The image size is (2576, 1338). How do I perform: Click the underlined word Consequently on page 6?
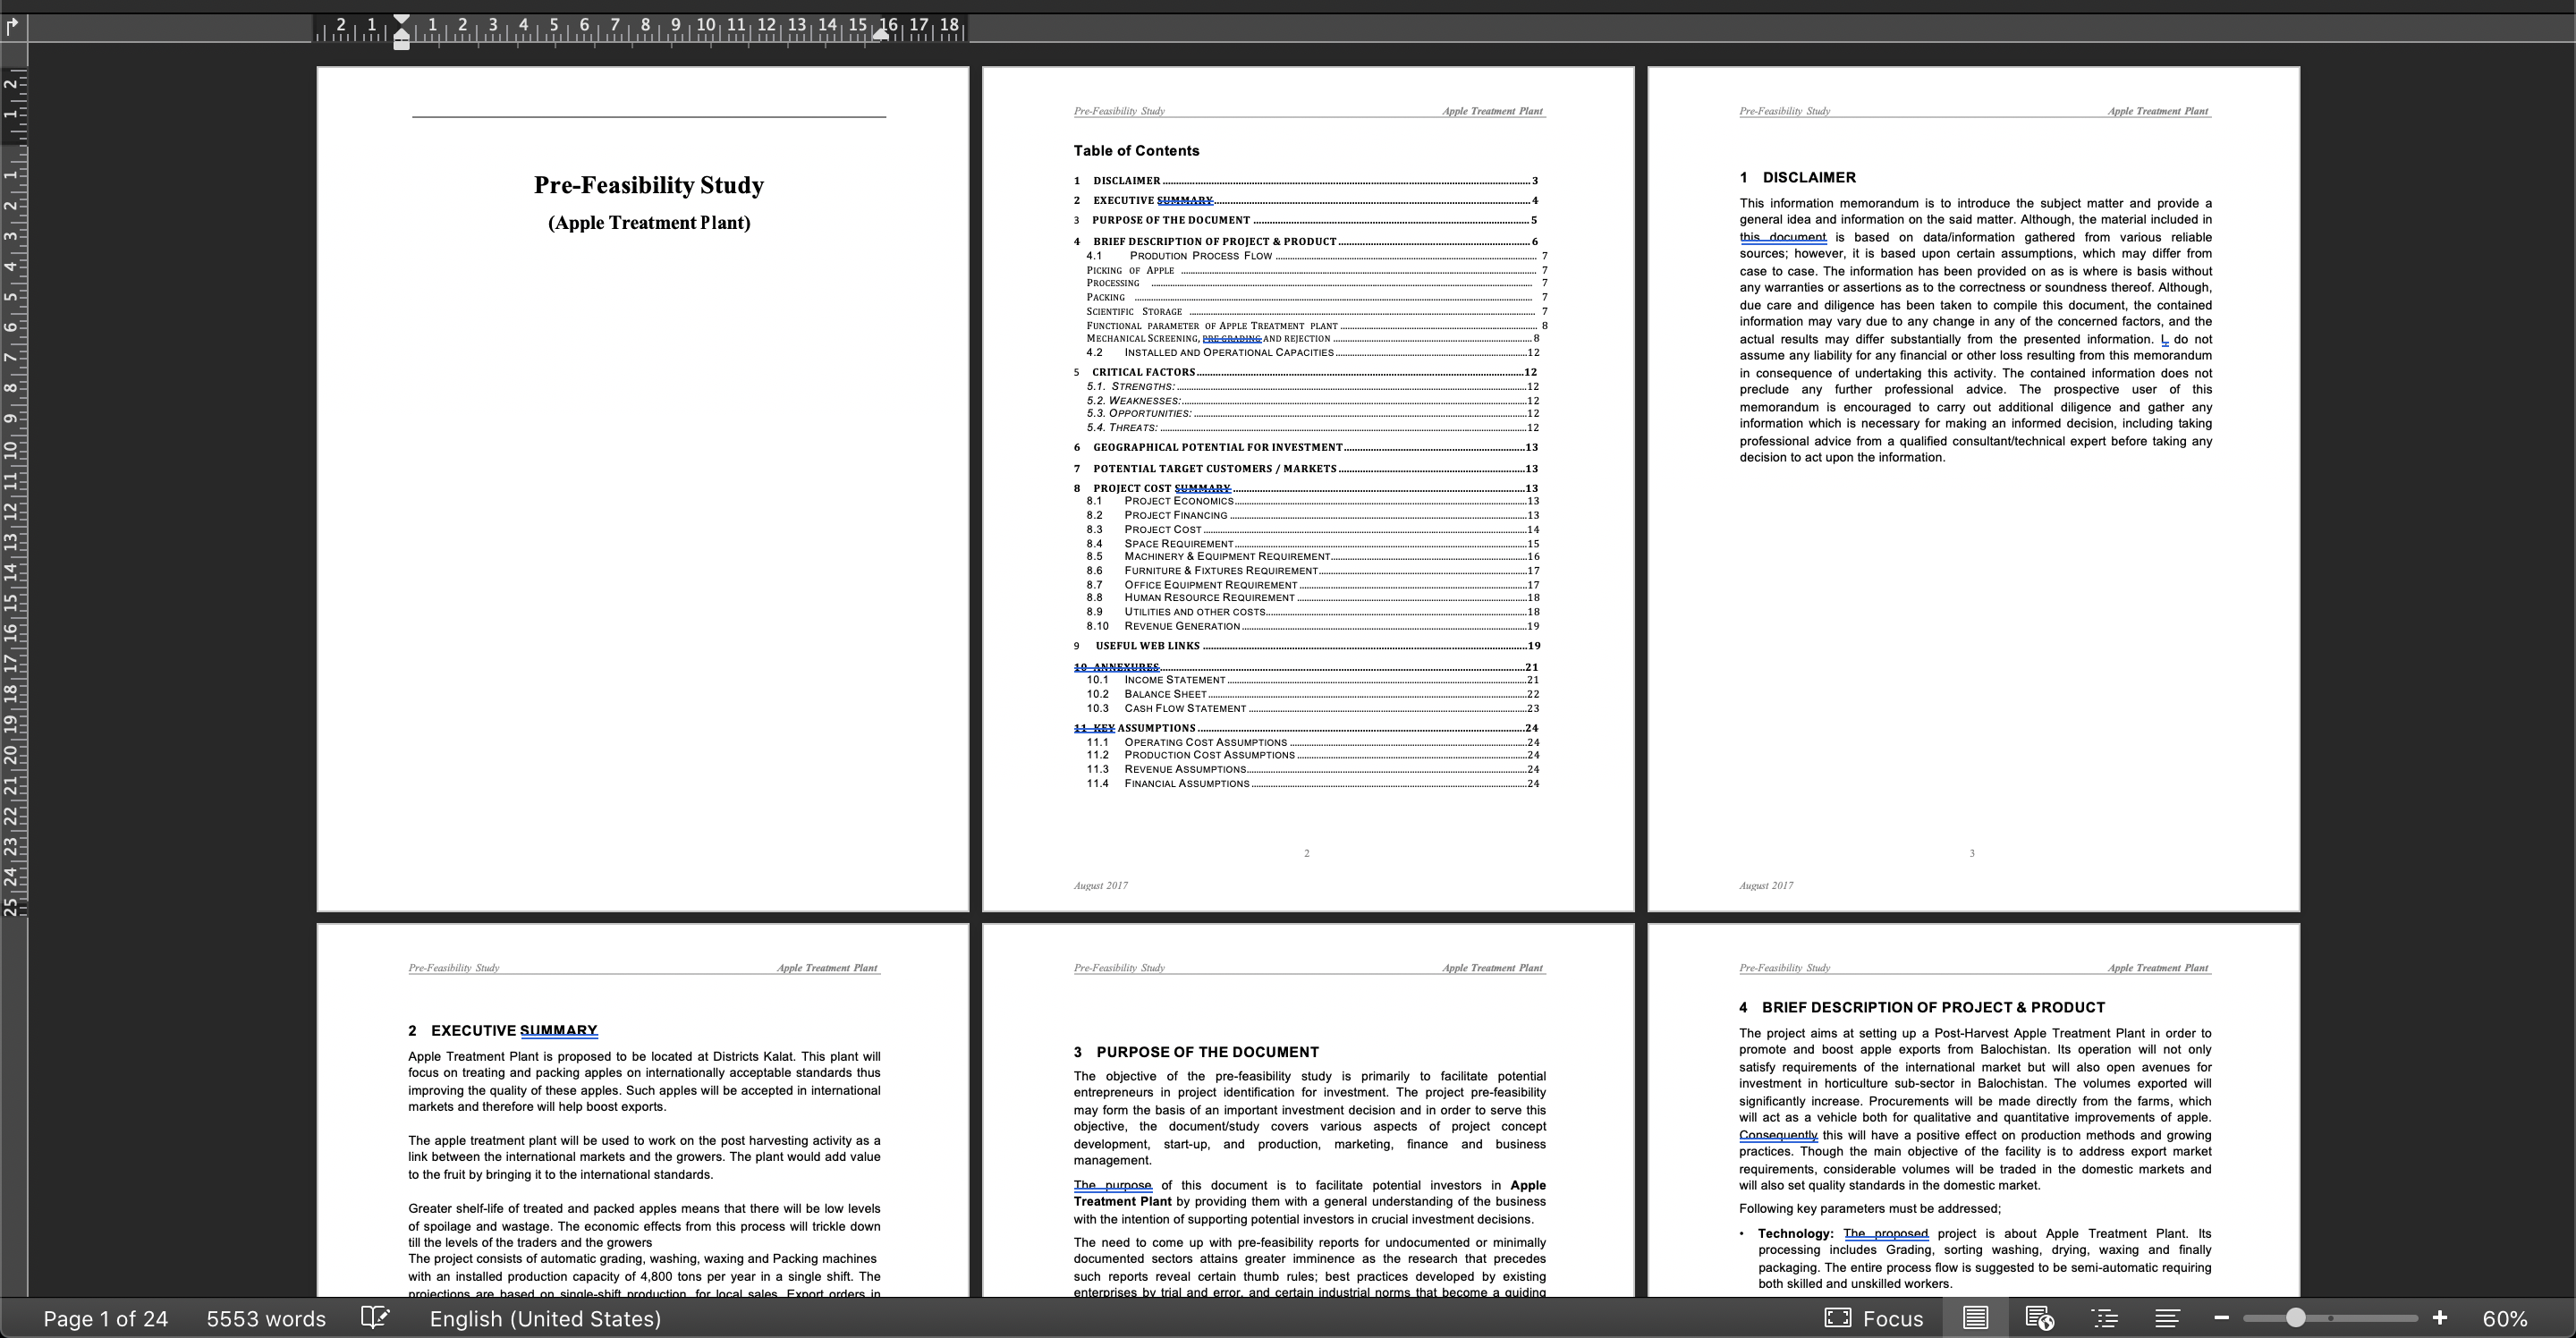point(1778,1135)
